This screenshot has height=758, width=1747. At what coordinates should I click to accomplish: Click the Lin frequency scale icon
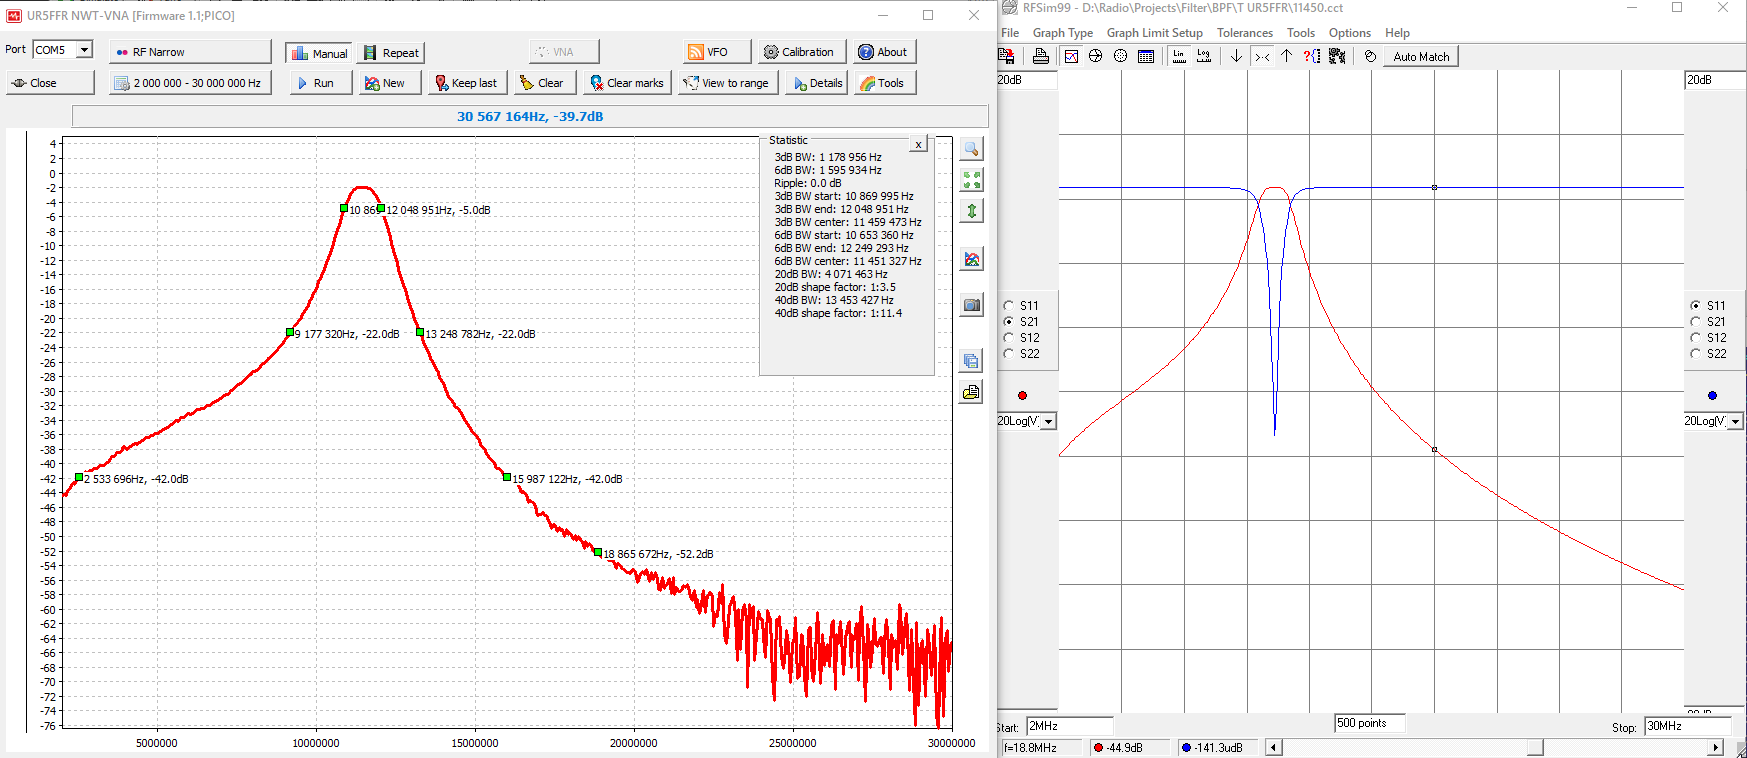1180,57
